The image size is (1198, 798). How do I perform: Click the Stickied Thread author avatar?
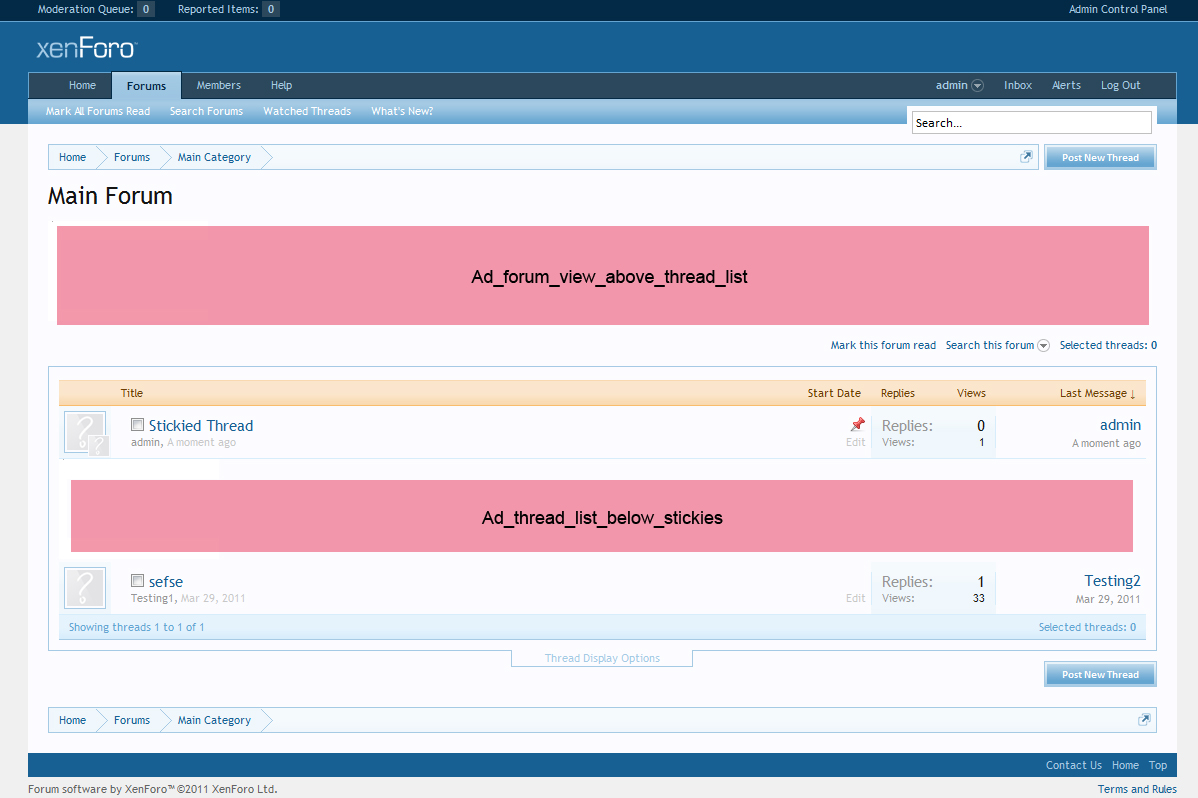coord(86,433)
